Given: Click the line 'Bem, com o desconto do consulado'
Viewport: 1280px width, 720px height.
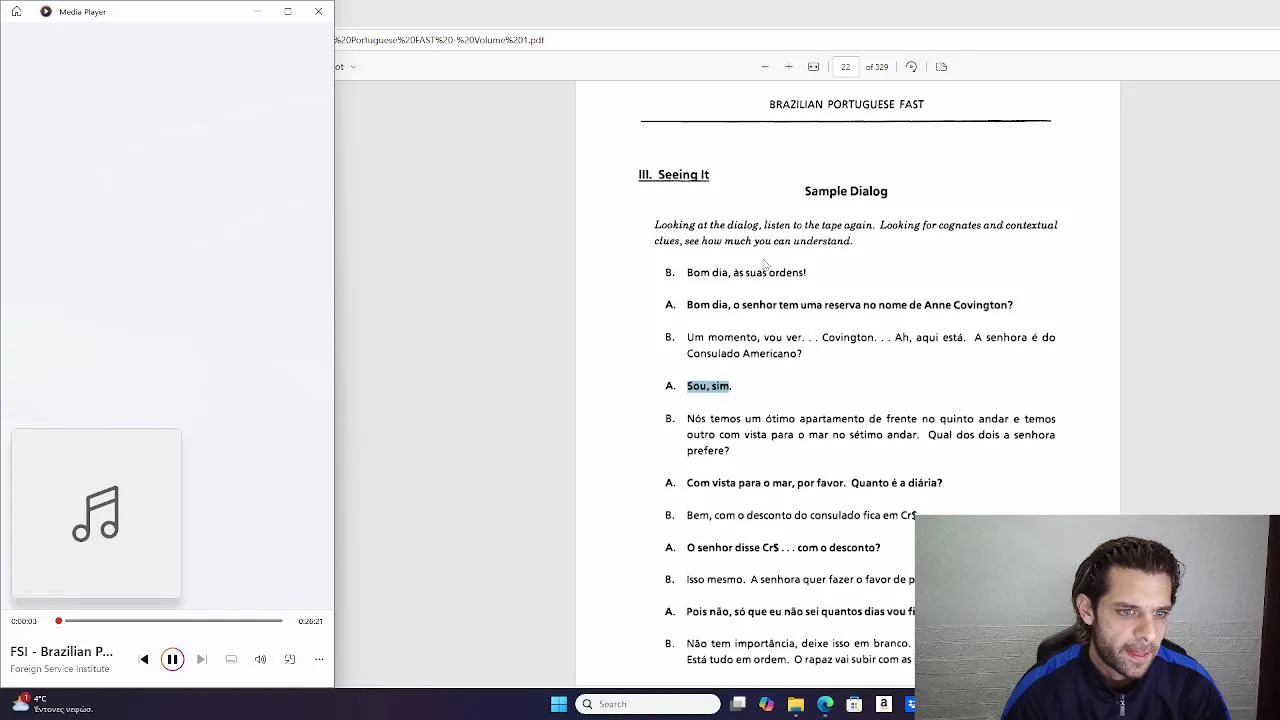Looking at the screenshot, I should 800,516.
